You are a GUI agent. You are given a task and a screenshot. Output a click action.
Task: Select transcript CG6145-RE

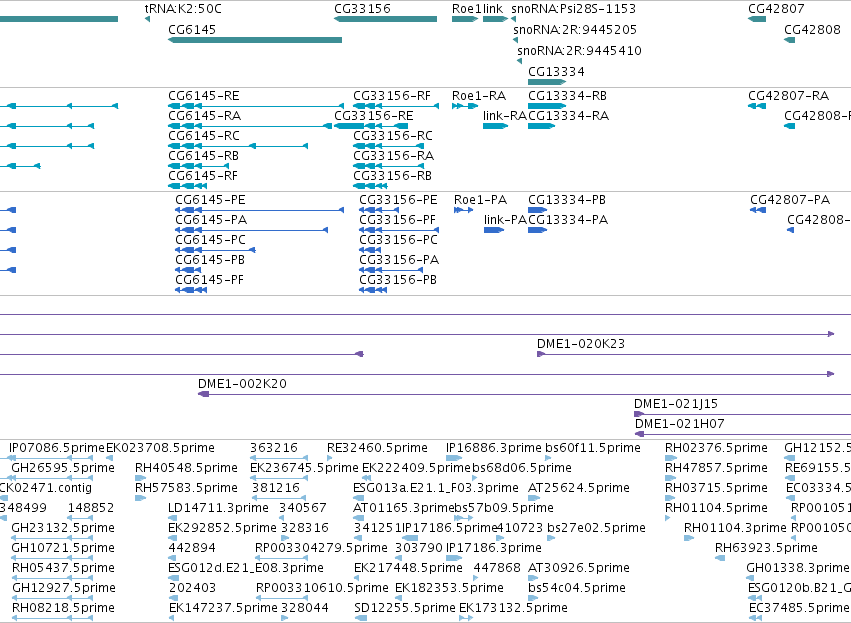coord(256,106)
